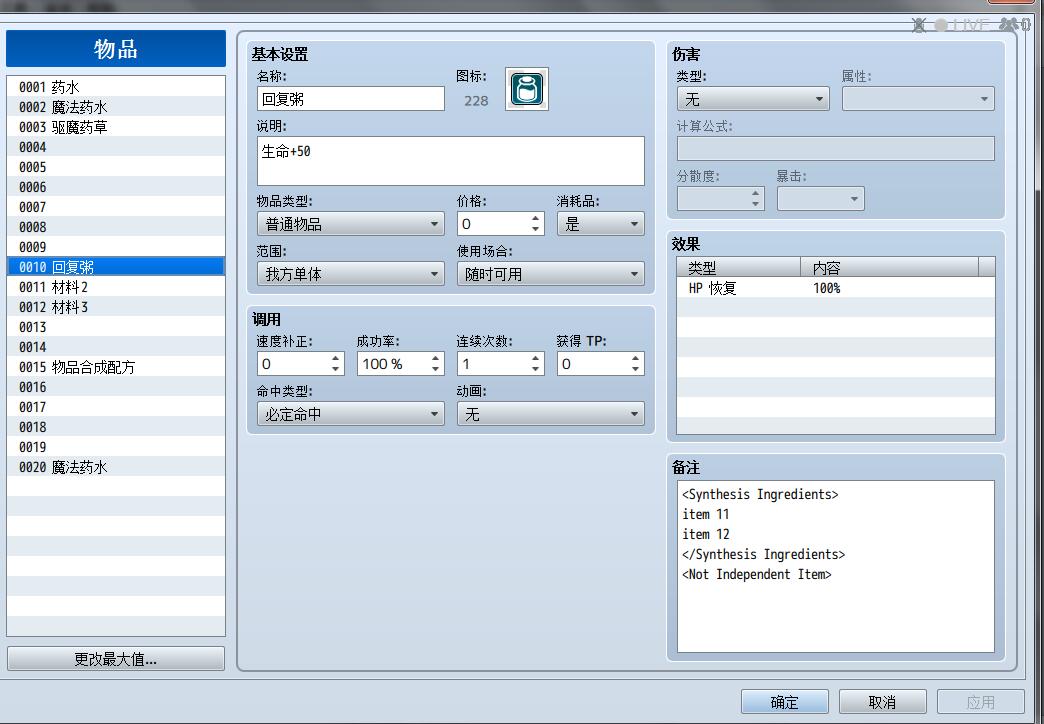1044x724 pixels.
Task: Open the 伤害 类型 dropdown showing 无
Action: pos(753,99)
